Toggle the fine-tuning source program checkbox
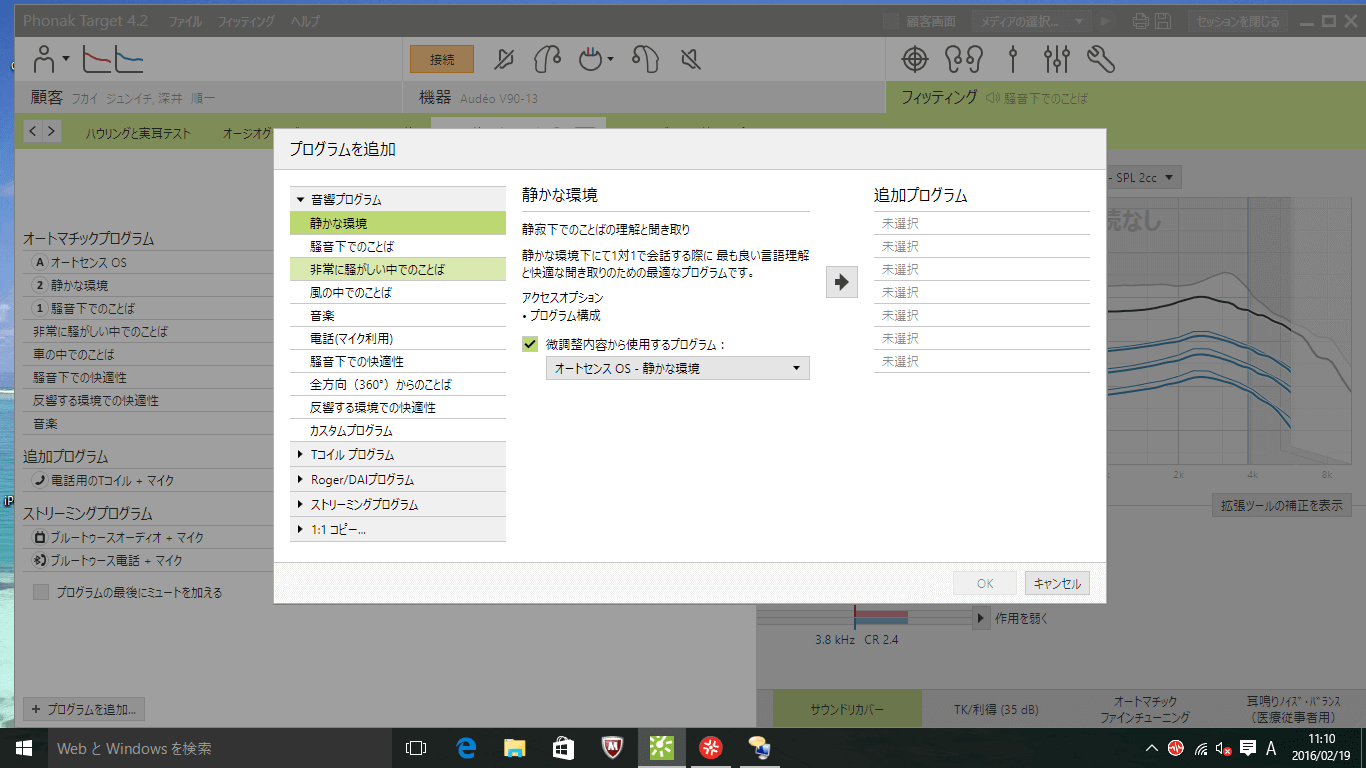Viewport: 1366px width, 768px height. coord(531,344)
